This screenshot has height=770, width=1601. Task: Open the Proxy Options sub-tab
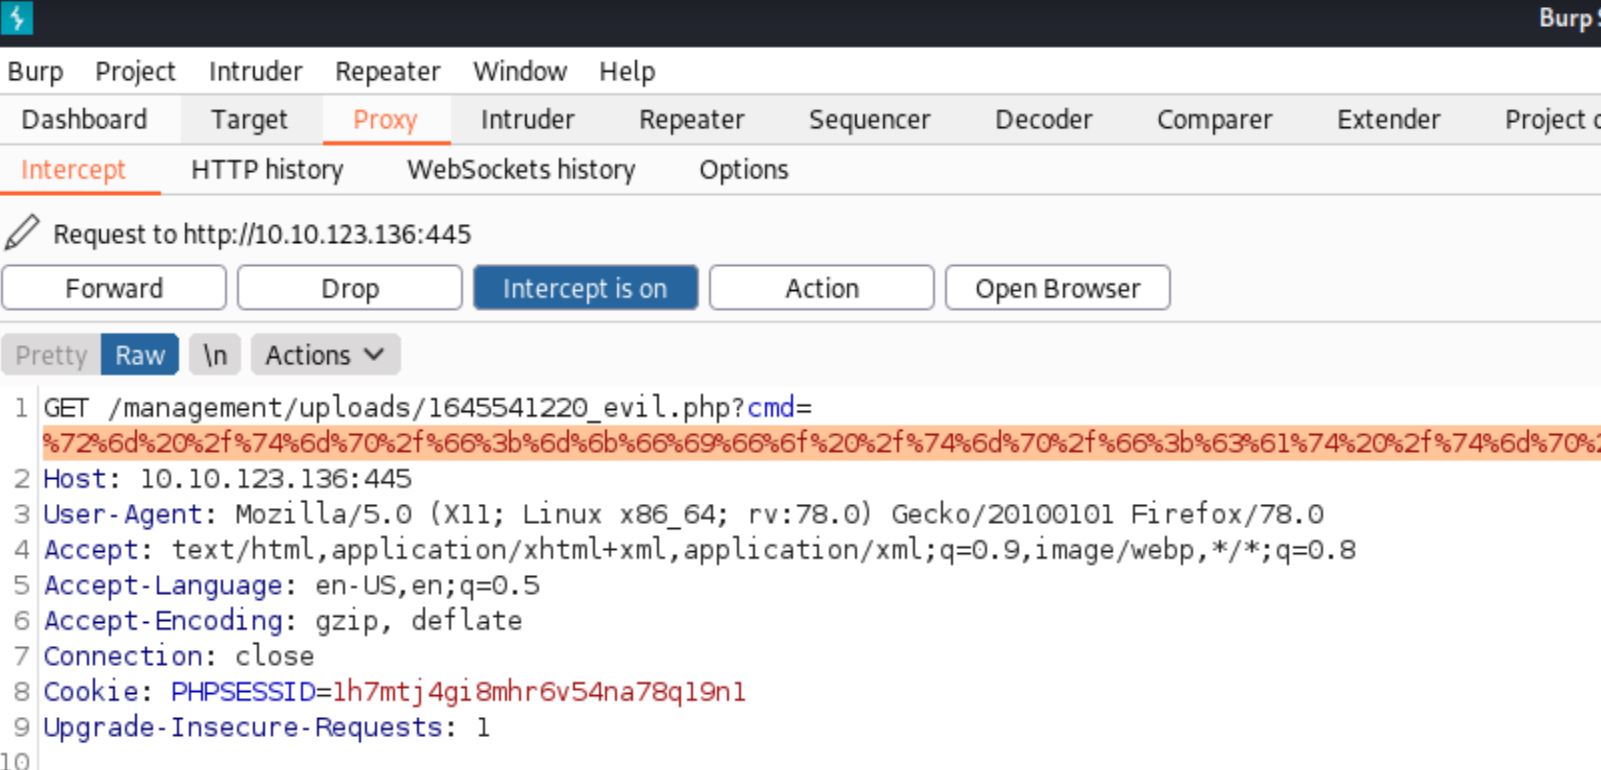743,170
